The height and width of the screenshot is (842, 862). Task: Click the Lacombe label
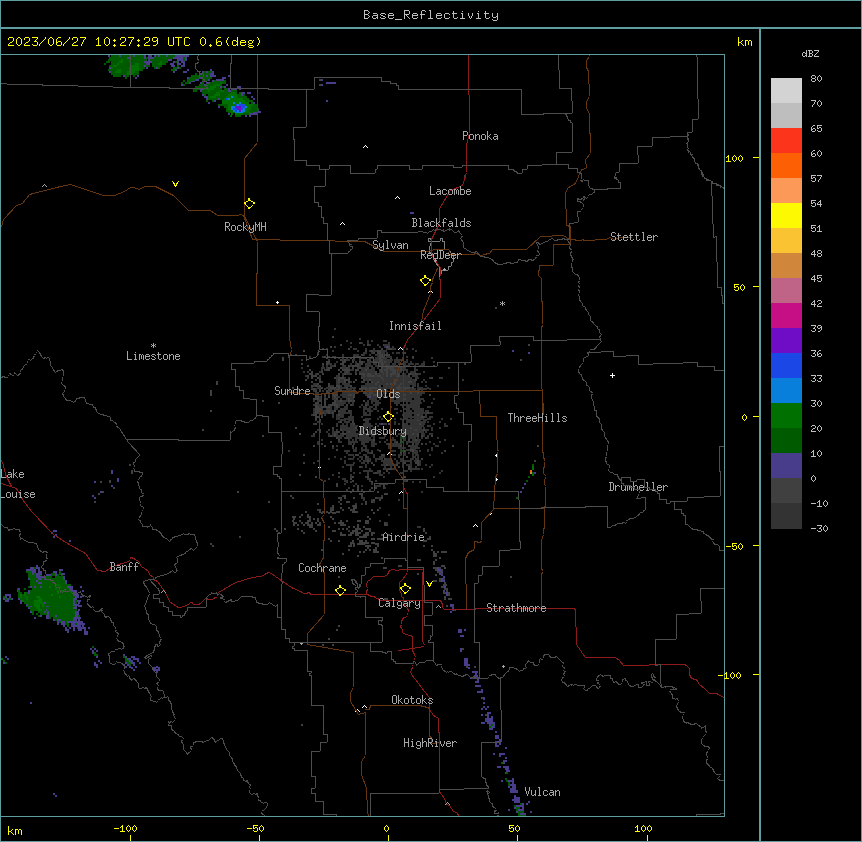tap(450, 191)
